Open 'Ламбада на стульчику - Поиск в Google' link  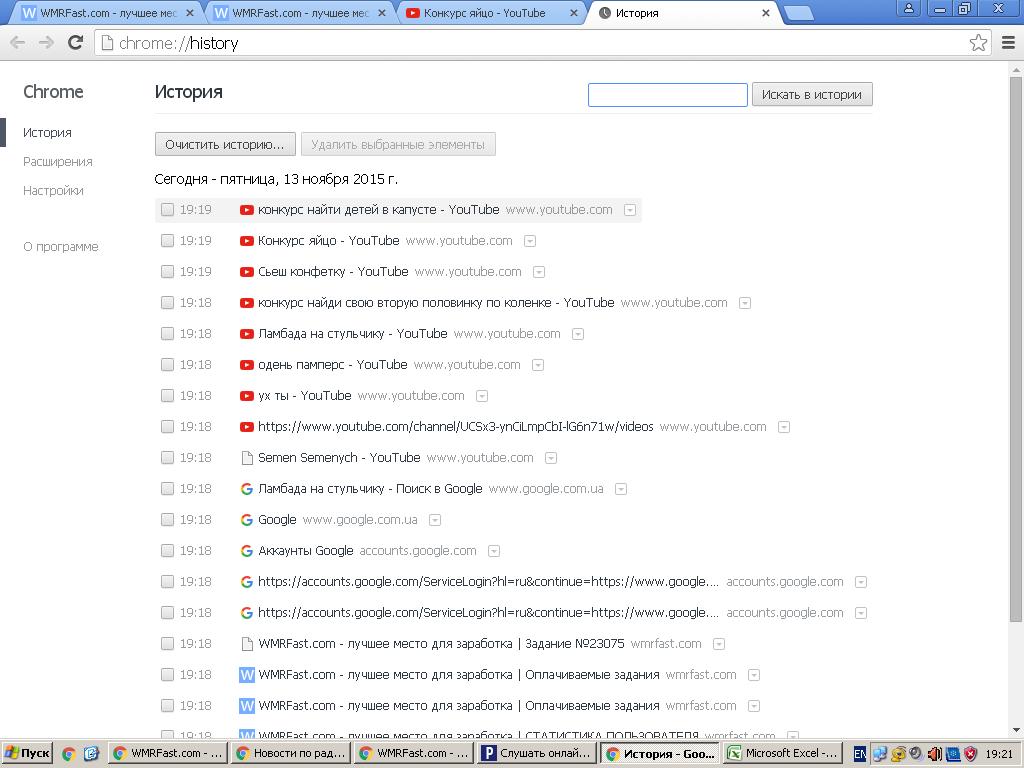pos(370,488)
